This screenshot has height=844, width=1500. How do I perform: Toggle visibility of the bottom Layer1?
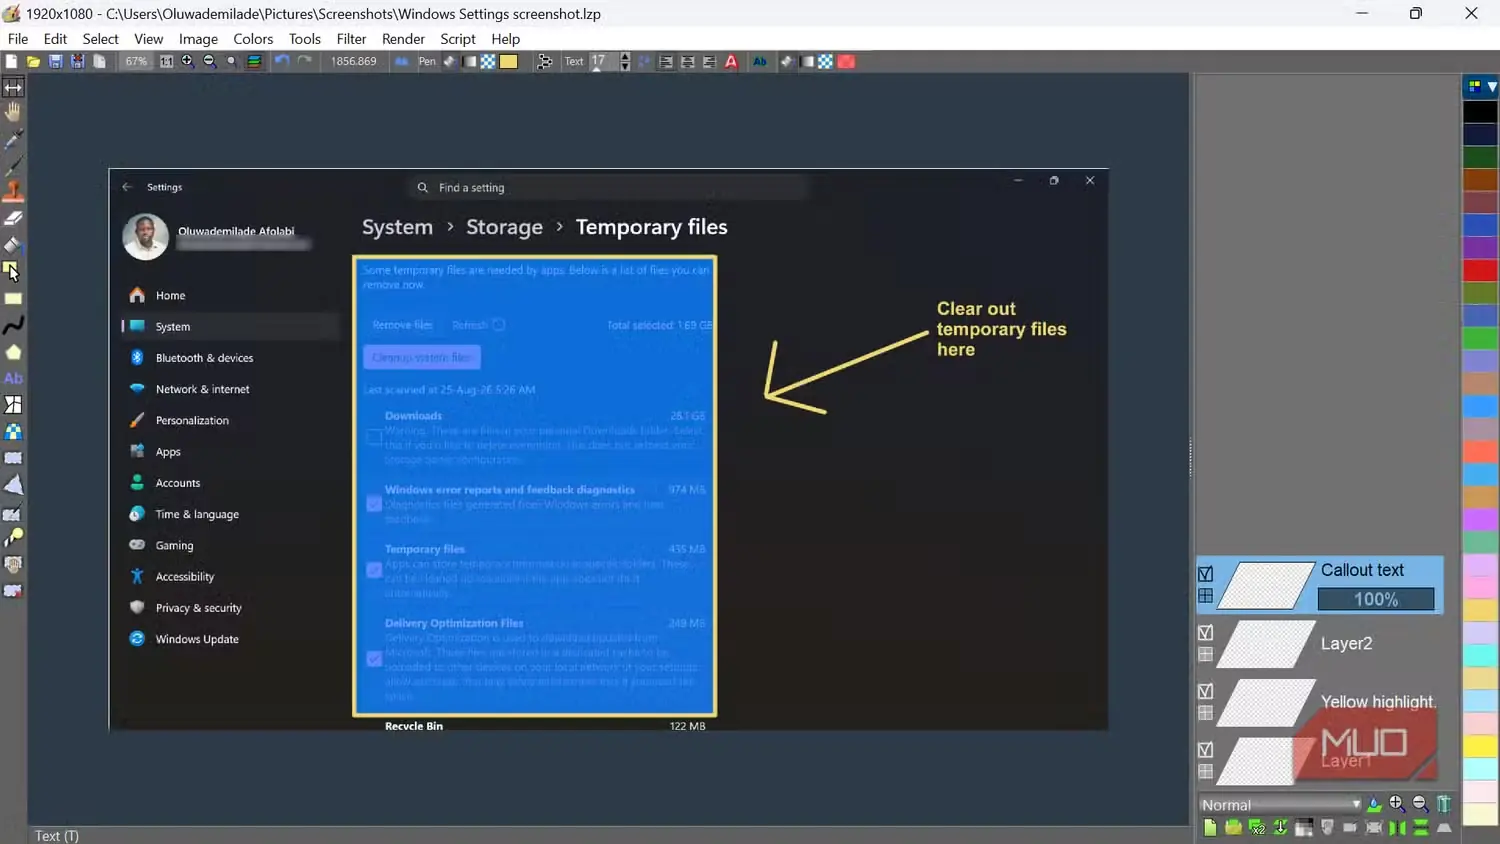coord(1206,750)
